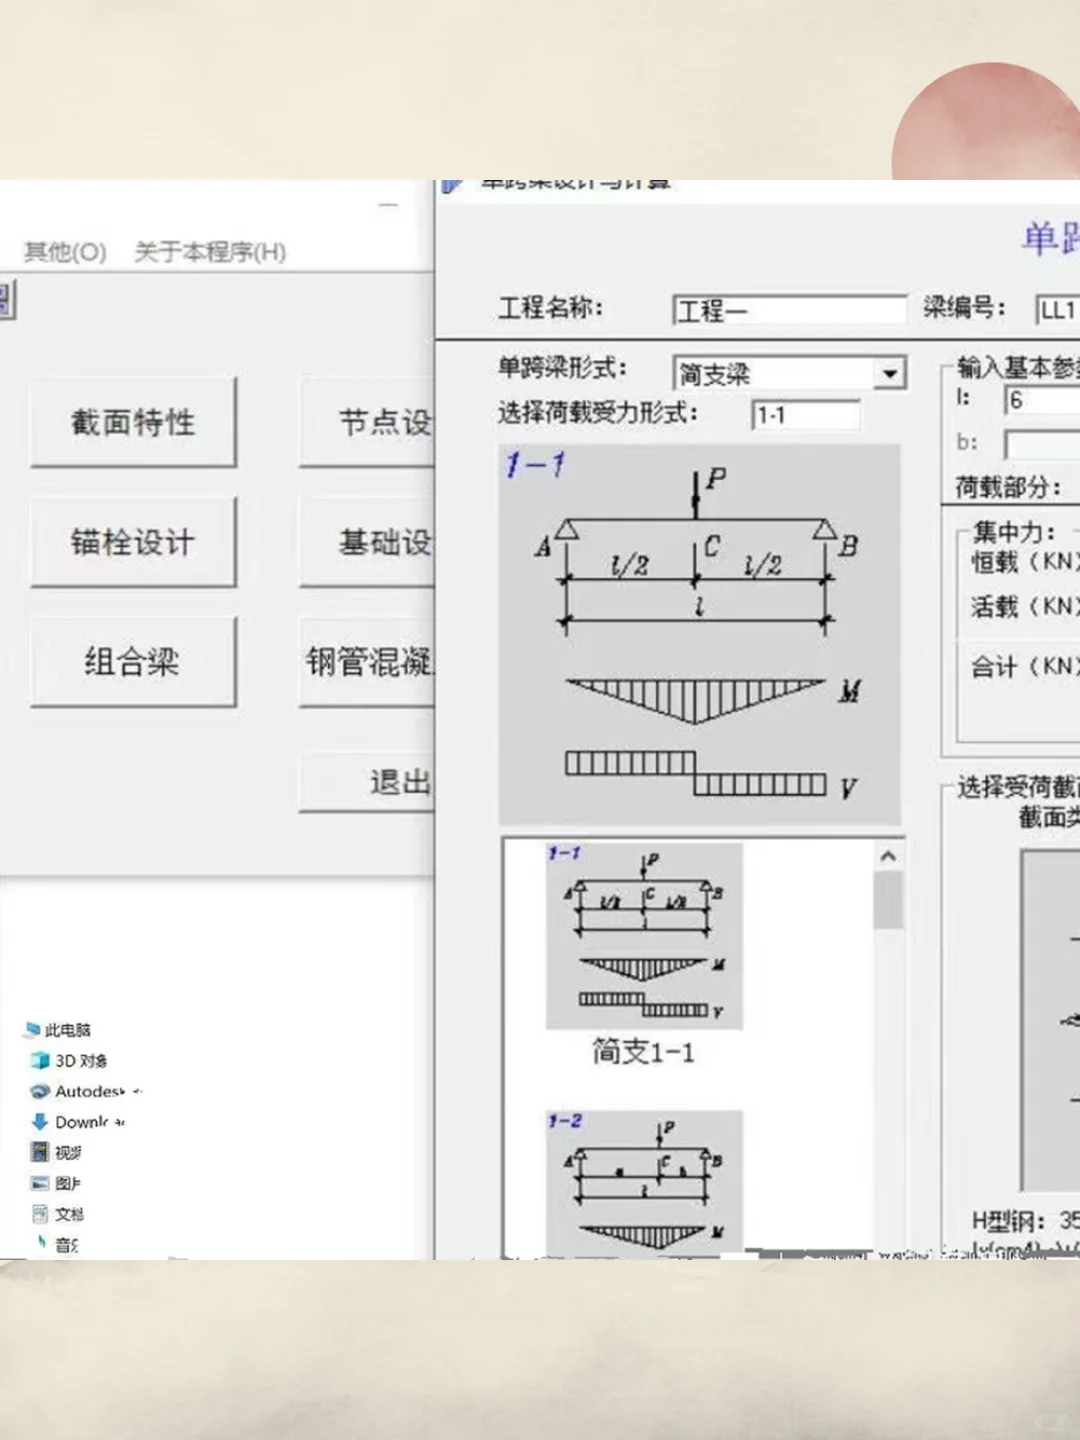Viewport: 1080px width, 1440px height.
Task: Open the 组合梁 module
Action: point(133,662)
